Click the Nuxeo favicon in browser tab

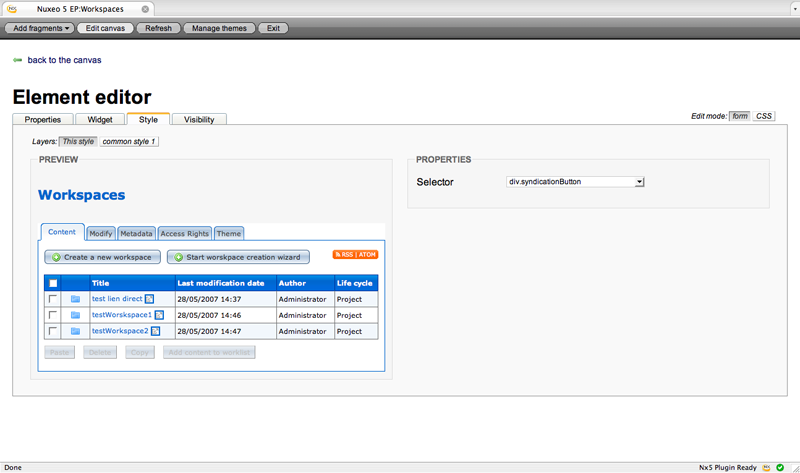tap(12, 9)
